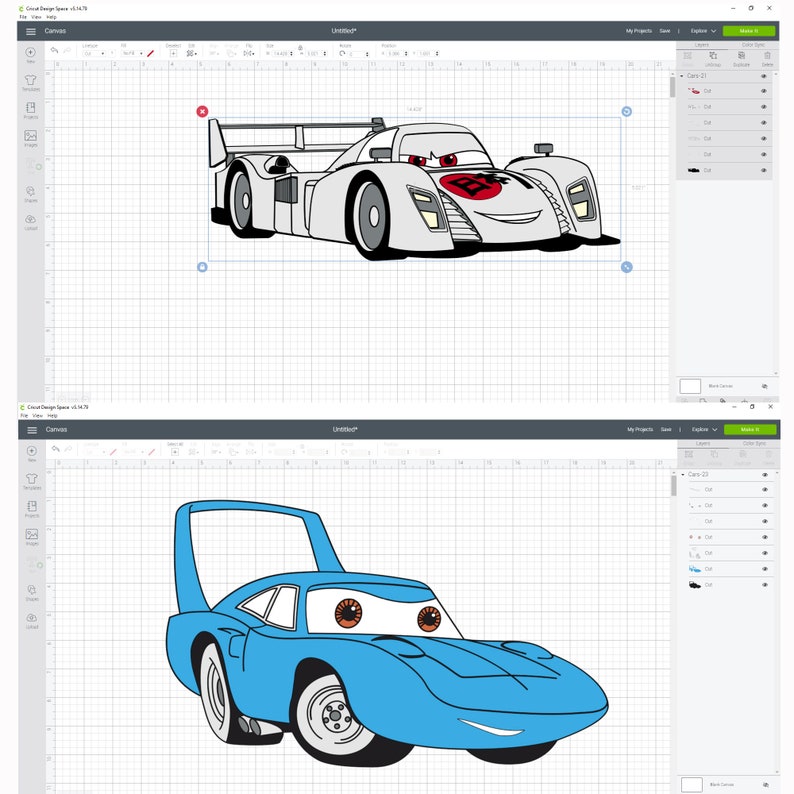Click Duplicate icon in top window Layers panel

pyautogui.click(x=741, y=55)
